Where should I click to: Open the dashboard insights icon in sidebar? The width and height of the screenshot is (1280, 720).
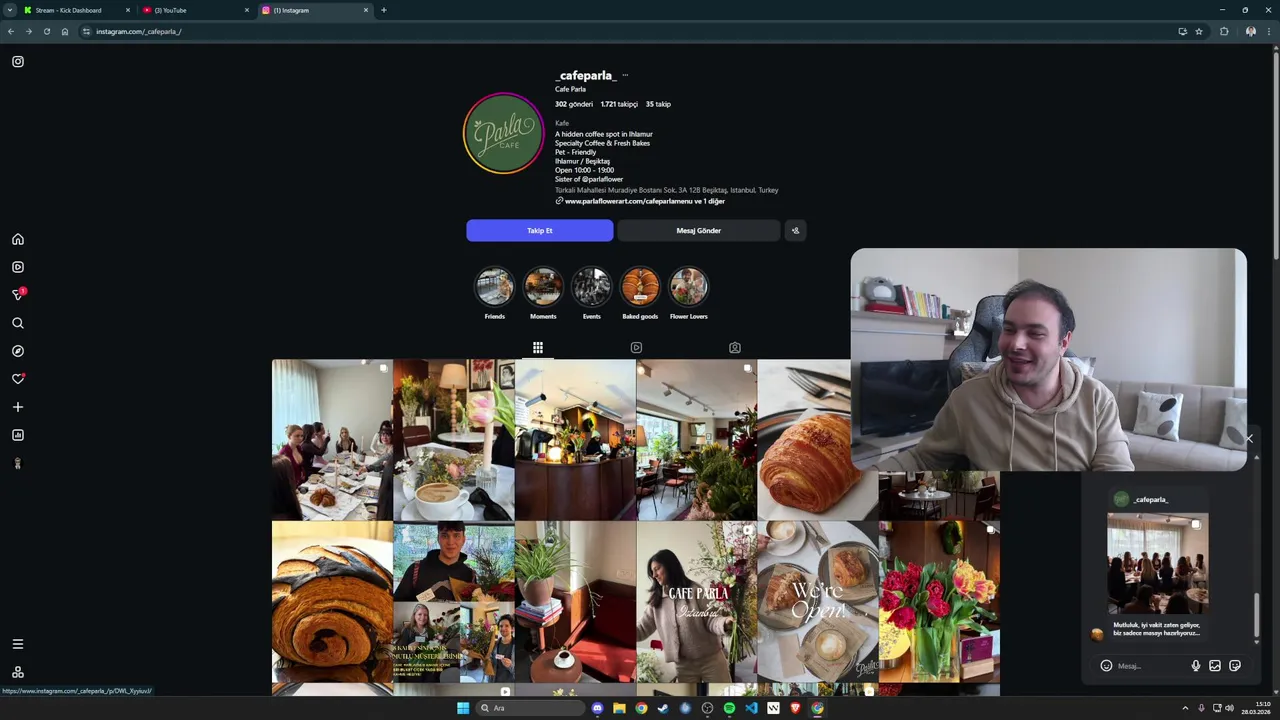click(18, 435)
